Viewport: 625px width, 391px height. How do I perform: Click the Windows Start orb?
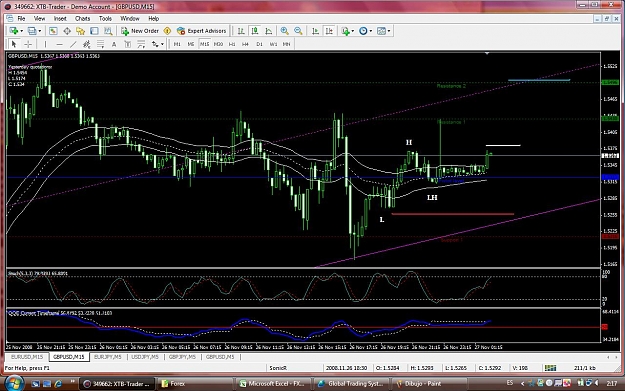pyautogui.click(x=14, y=383)
